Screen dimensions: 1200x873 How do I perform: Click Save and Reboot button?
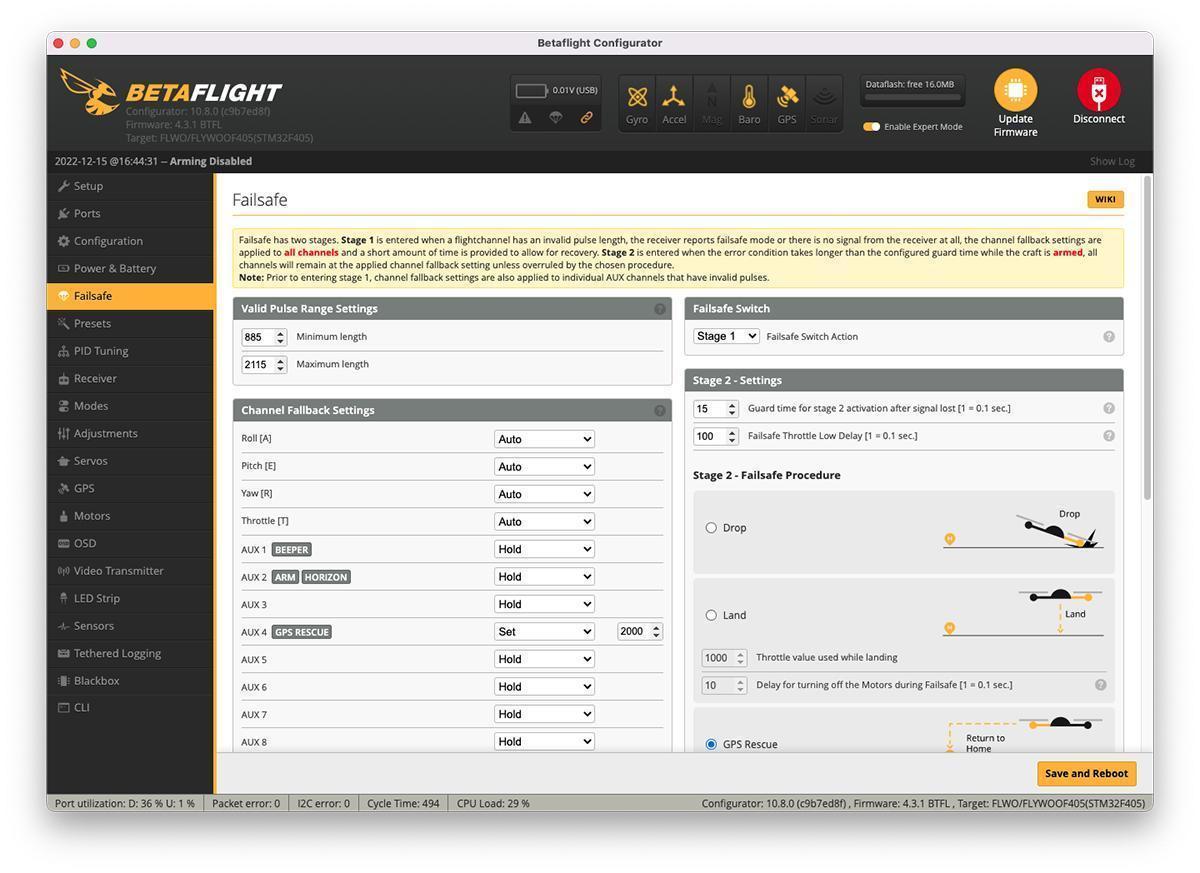[1086, 773]
